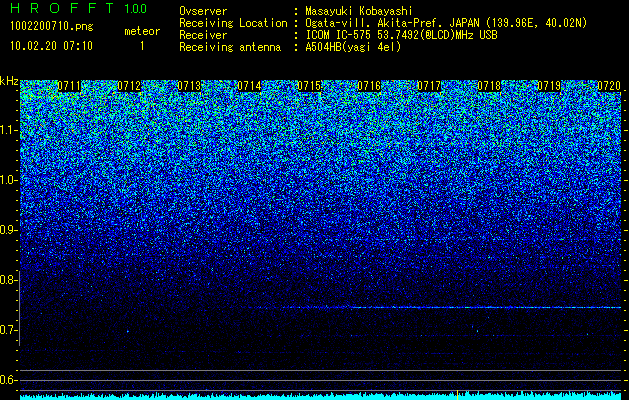Click the 1.0 kHz axis label

pos(8,180)
